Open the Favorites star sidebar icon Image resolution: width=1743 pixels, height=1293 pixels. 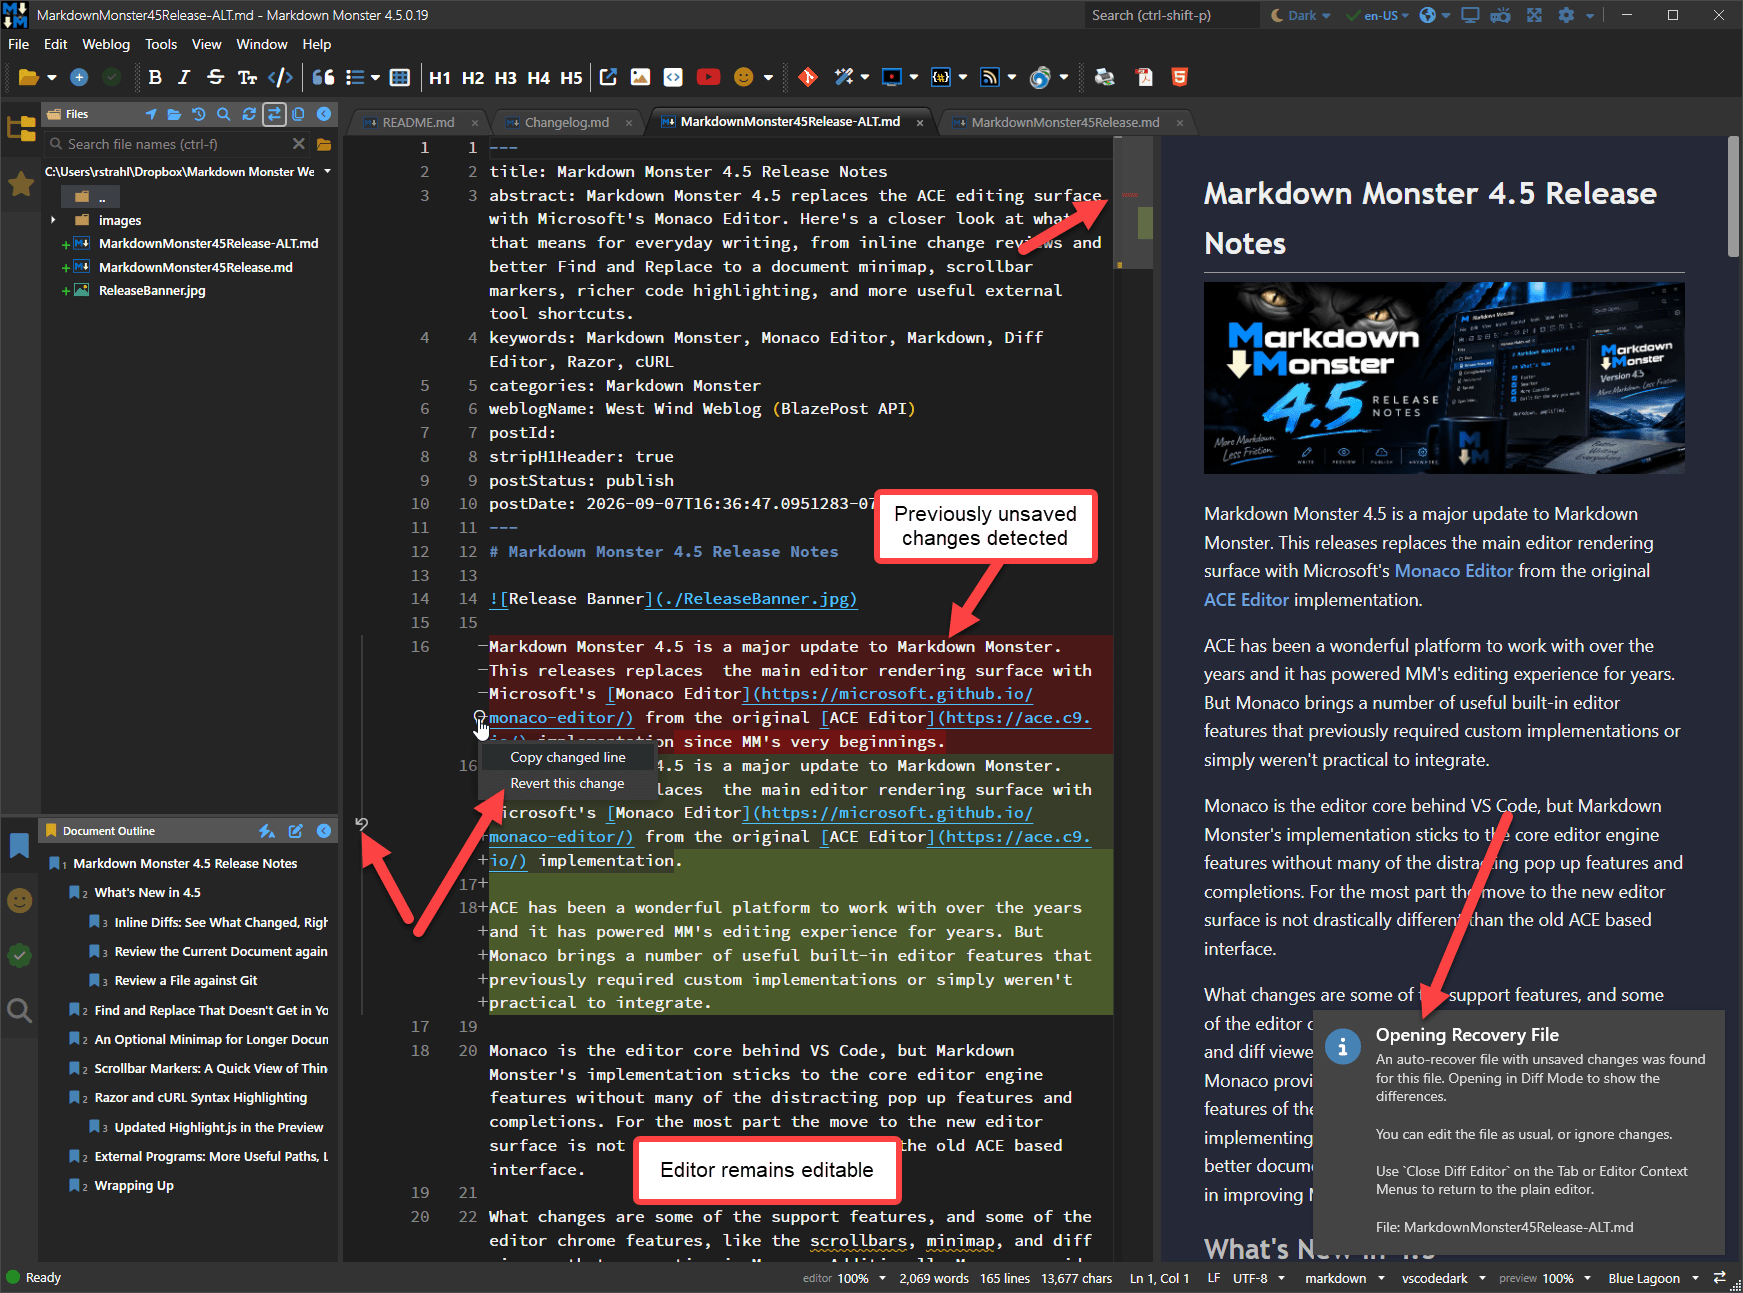pyautogui.click(x=20, y=184)
